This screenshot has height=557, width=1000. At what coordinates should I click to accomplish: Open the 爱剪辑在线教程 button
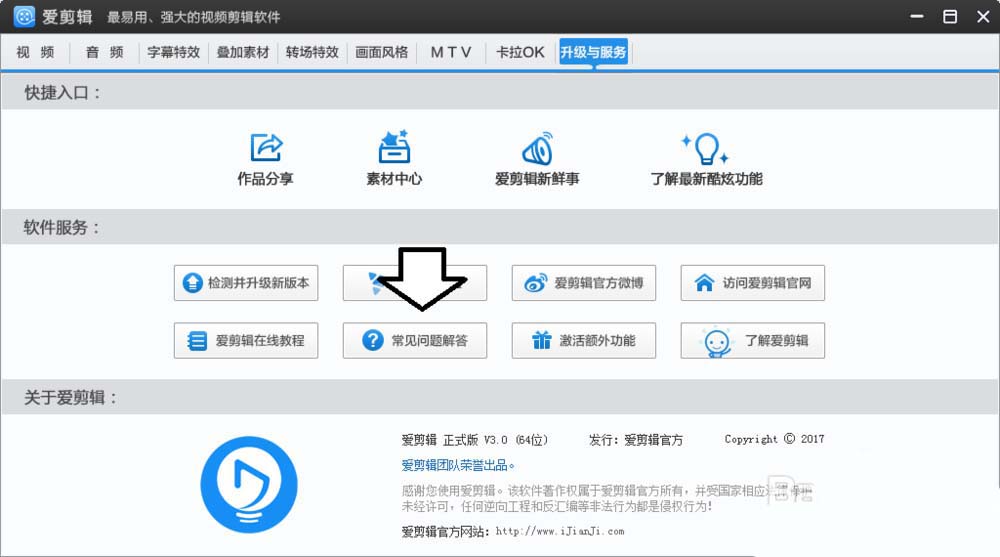[246, 341]
